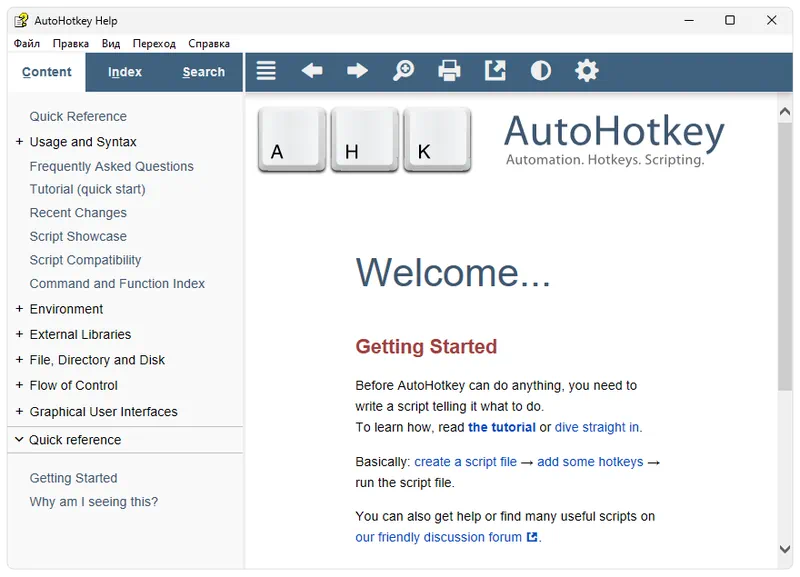The height and width of the screenshot is (577, 800).
Task: Collapse the Quick reference panel chevron
Action: click(19, 439)
